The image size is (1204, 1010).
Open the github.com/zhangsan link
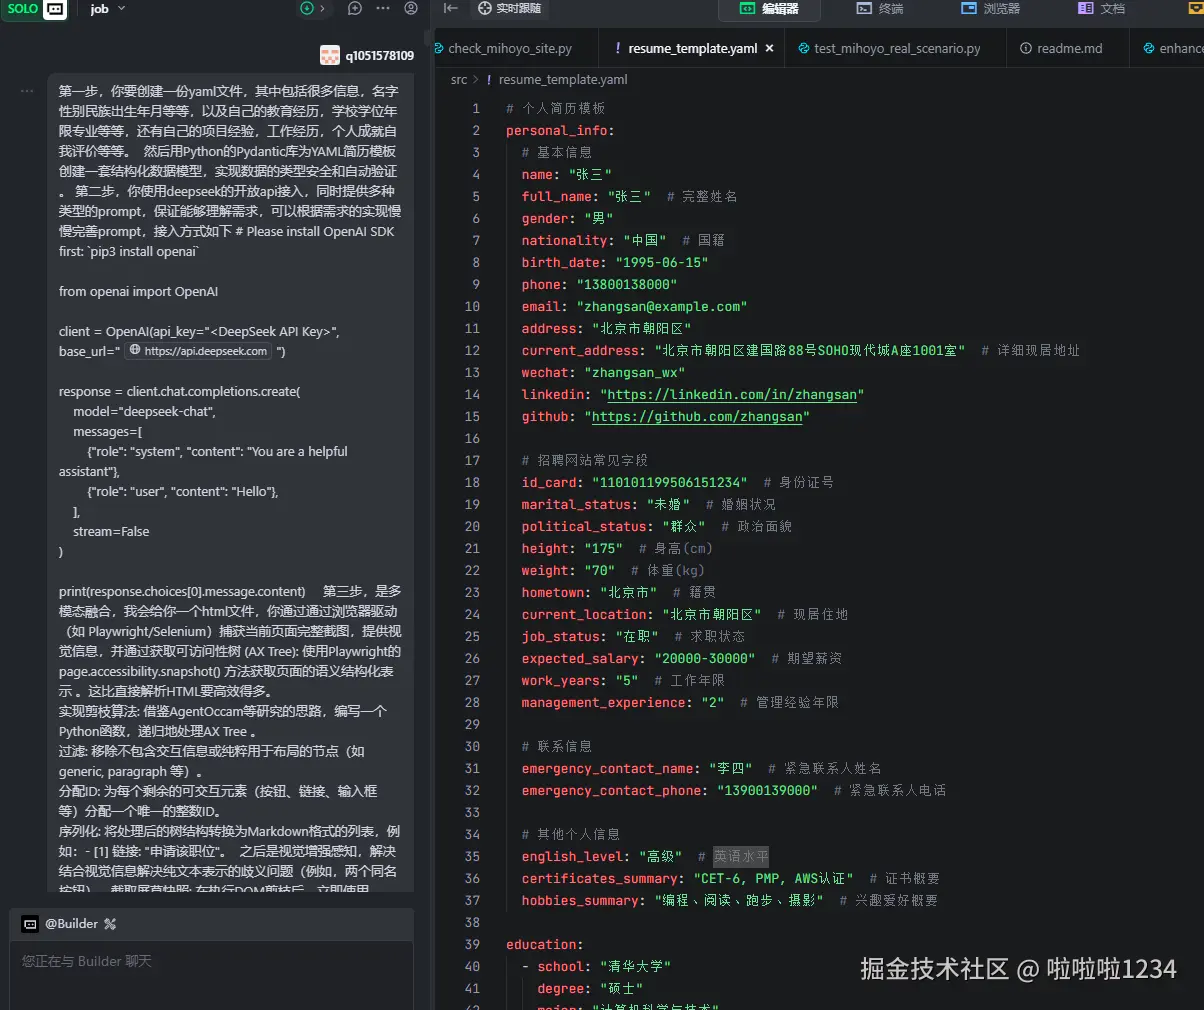tap(697, 417)
